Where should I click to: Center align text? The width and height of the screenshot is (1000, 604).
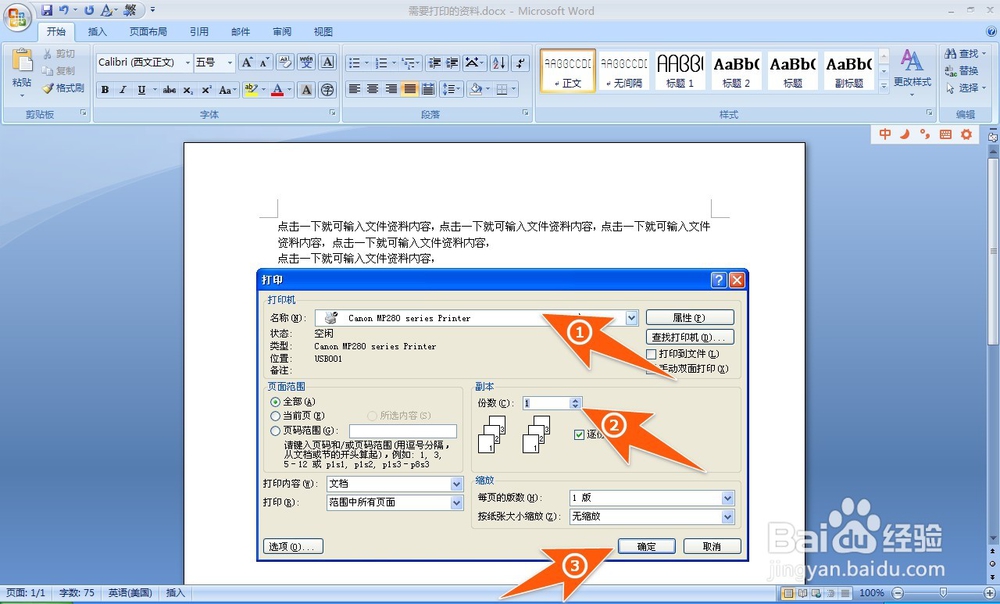pyautogui.click(x=373, y=89)
